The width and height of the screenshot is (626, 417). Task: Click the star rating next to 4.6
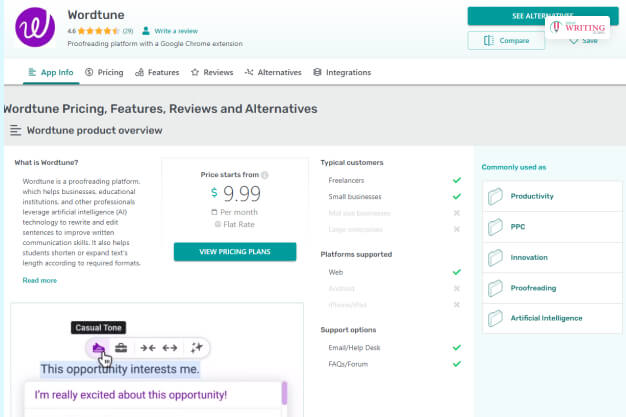[x=98, y=31]
